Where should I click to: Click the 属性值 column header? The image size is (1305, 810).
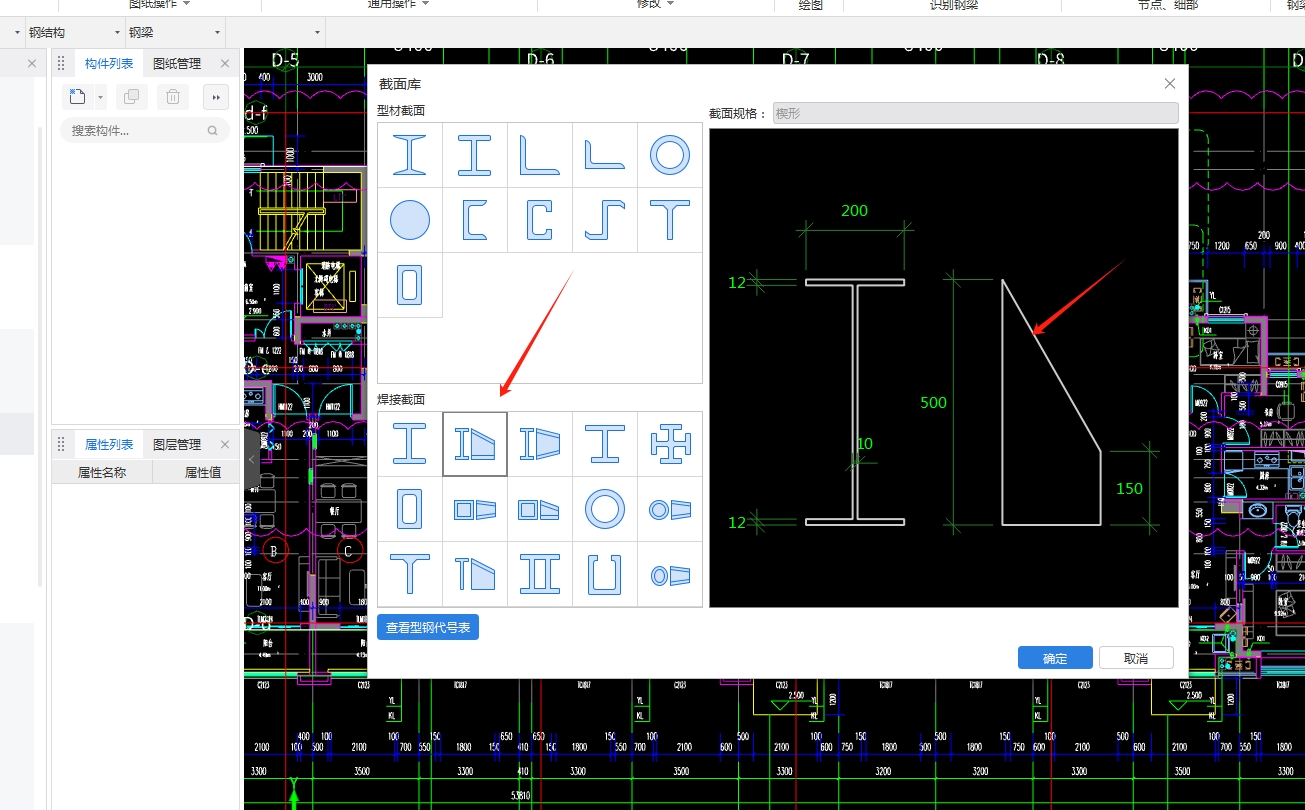(x=203, y=472)
